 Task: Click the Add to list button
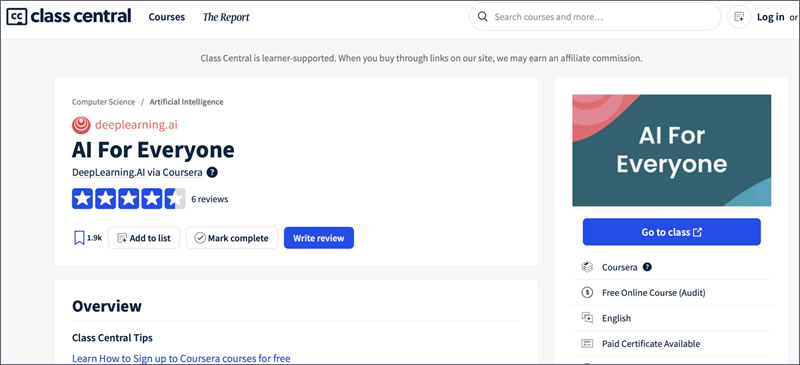[x=144, y=238]
